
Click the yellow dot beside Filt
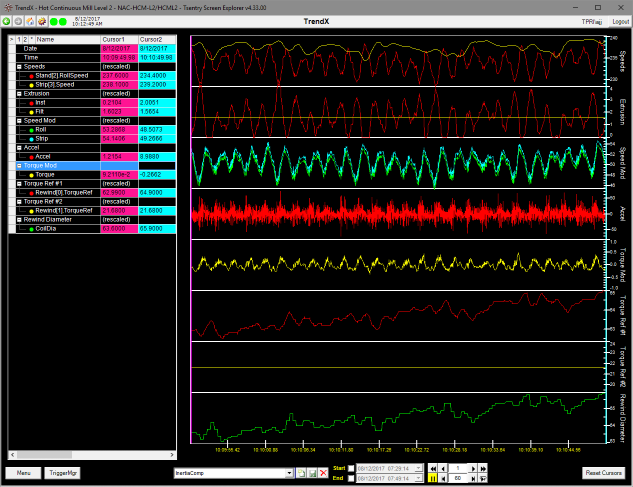(x=31, y=112)
